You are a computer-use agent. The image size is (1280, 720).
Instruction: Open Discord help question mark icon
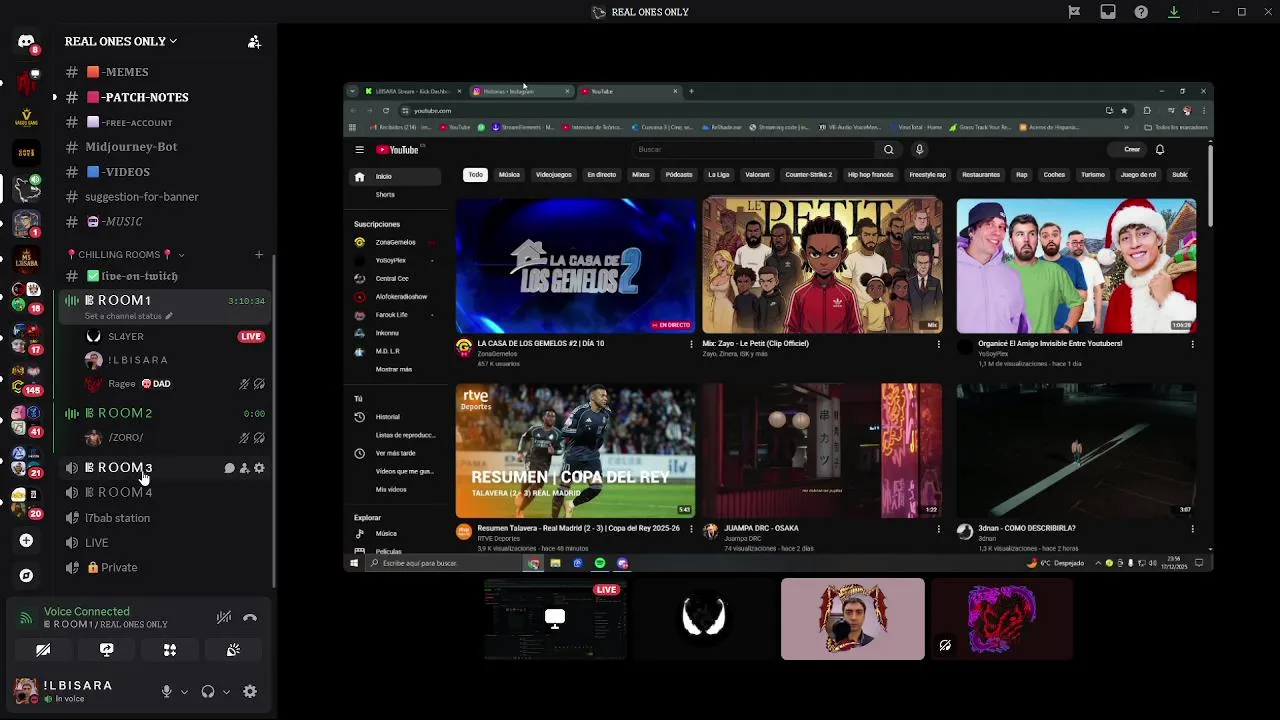[x=1141, y=12]
